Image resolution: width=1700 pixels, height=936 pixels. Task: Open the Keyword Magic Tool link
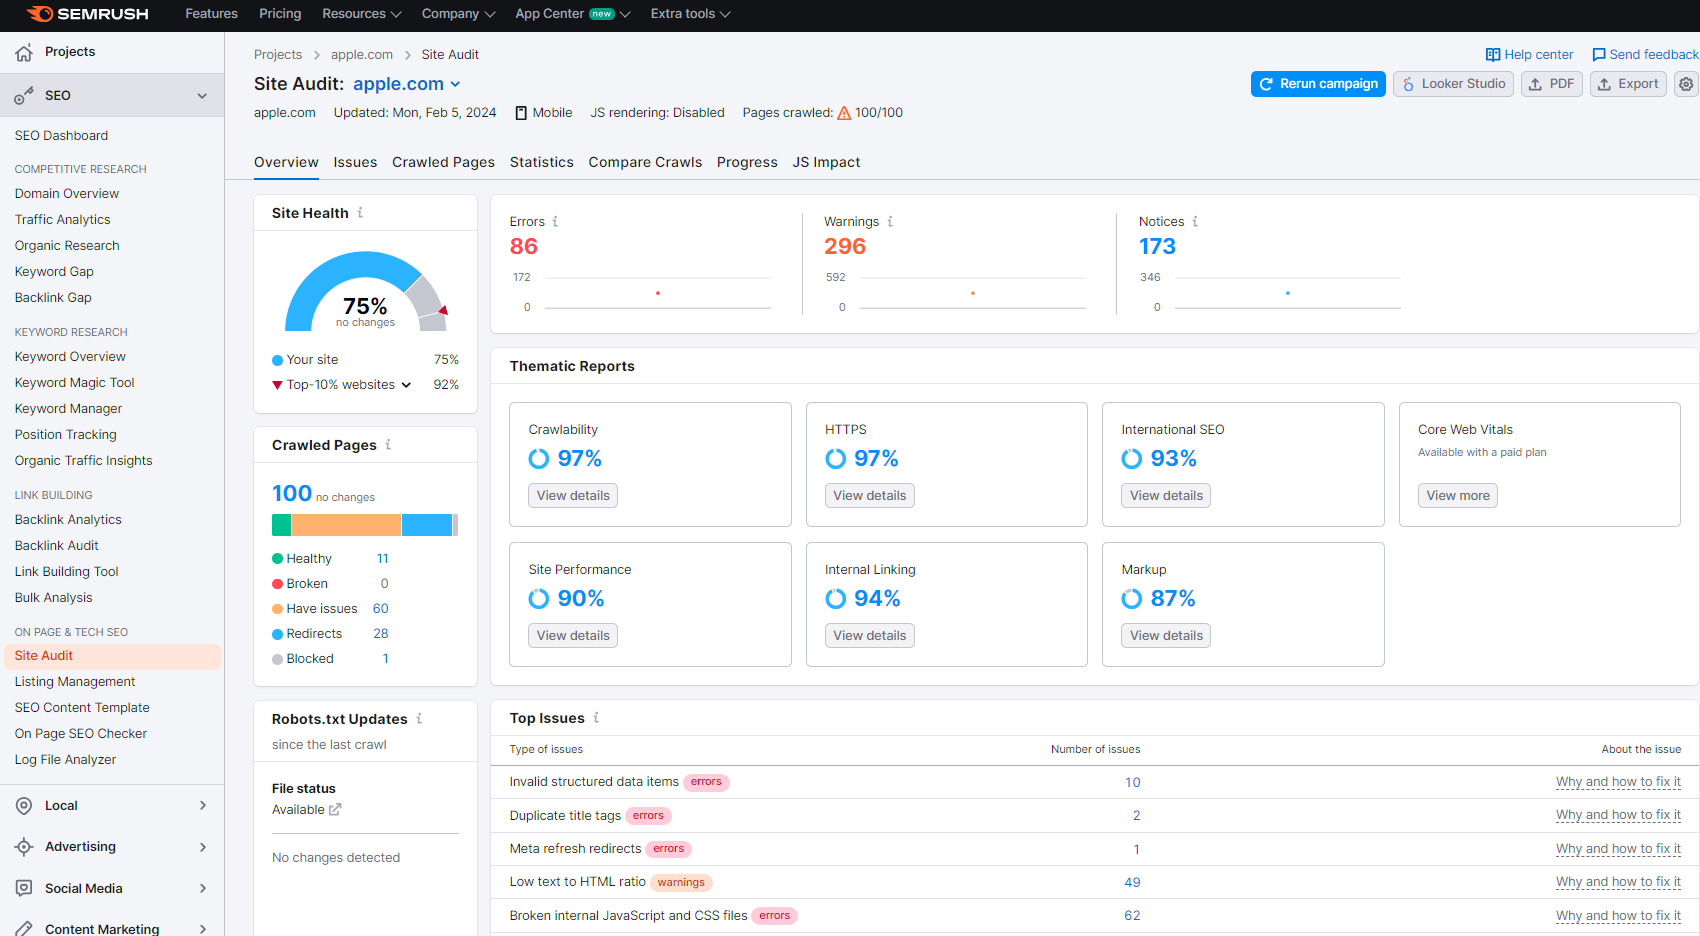click(x=75, y=383)
